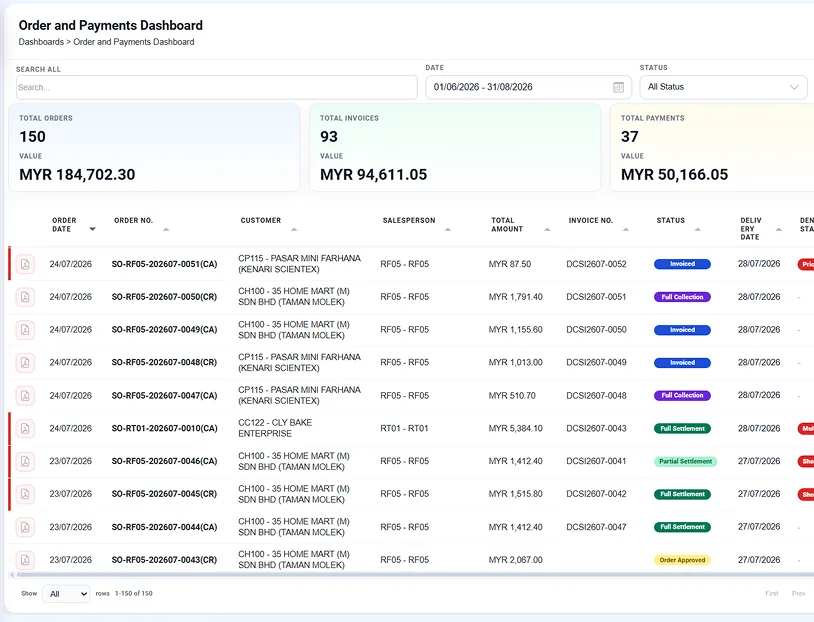Screen dimensions: 814x622
Task: Click Full Collection badge for DCSI2607-0051
Action: point(682,297)
